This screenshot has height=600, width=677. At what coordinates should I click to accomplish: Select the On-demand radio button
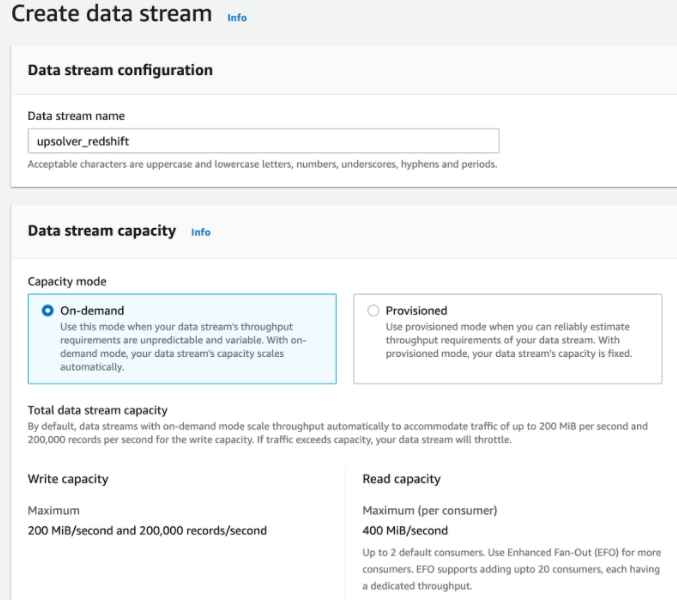[x=47, y=311]
